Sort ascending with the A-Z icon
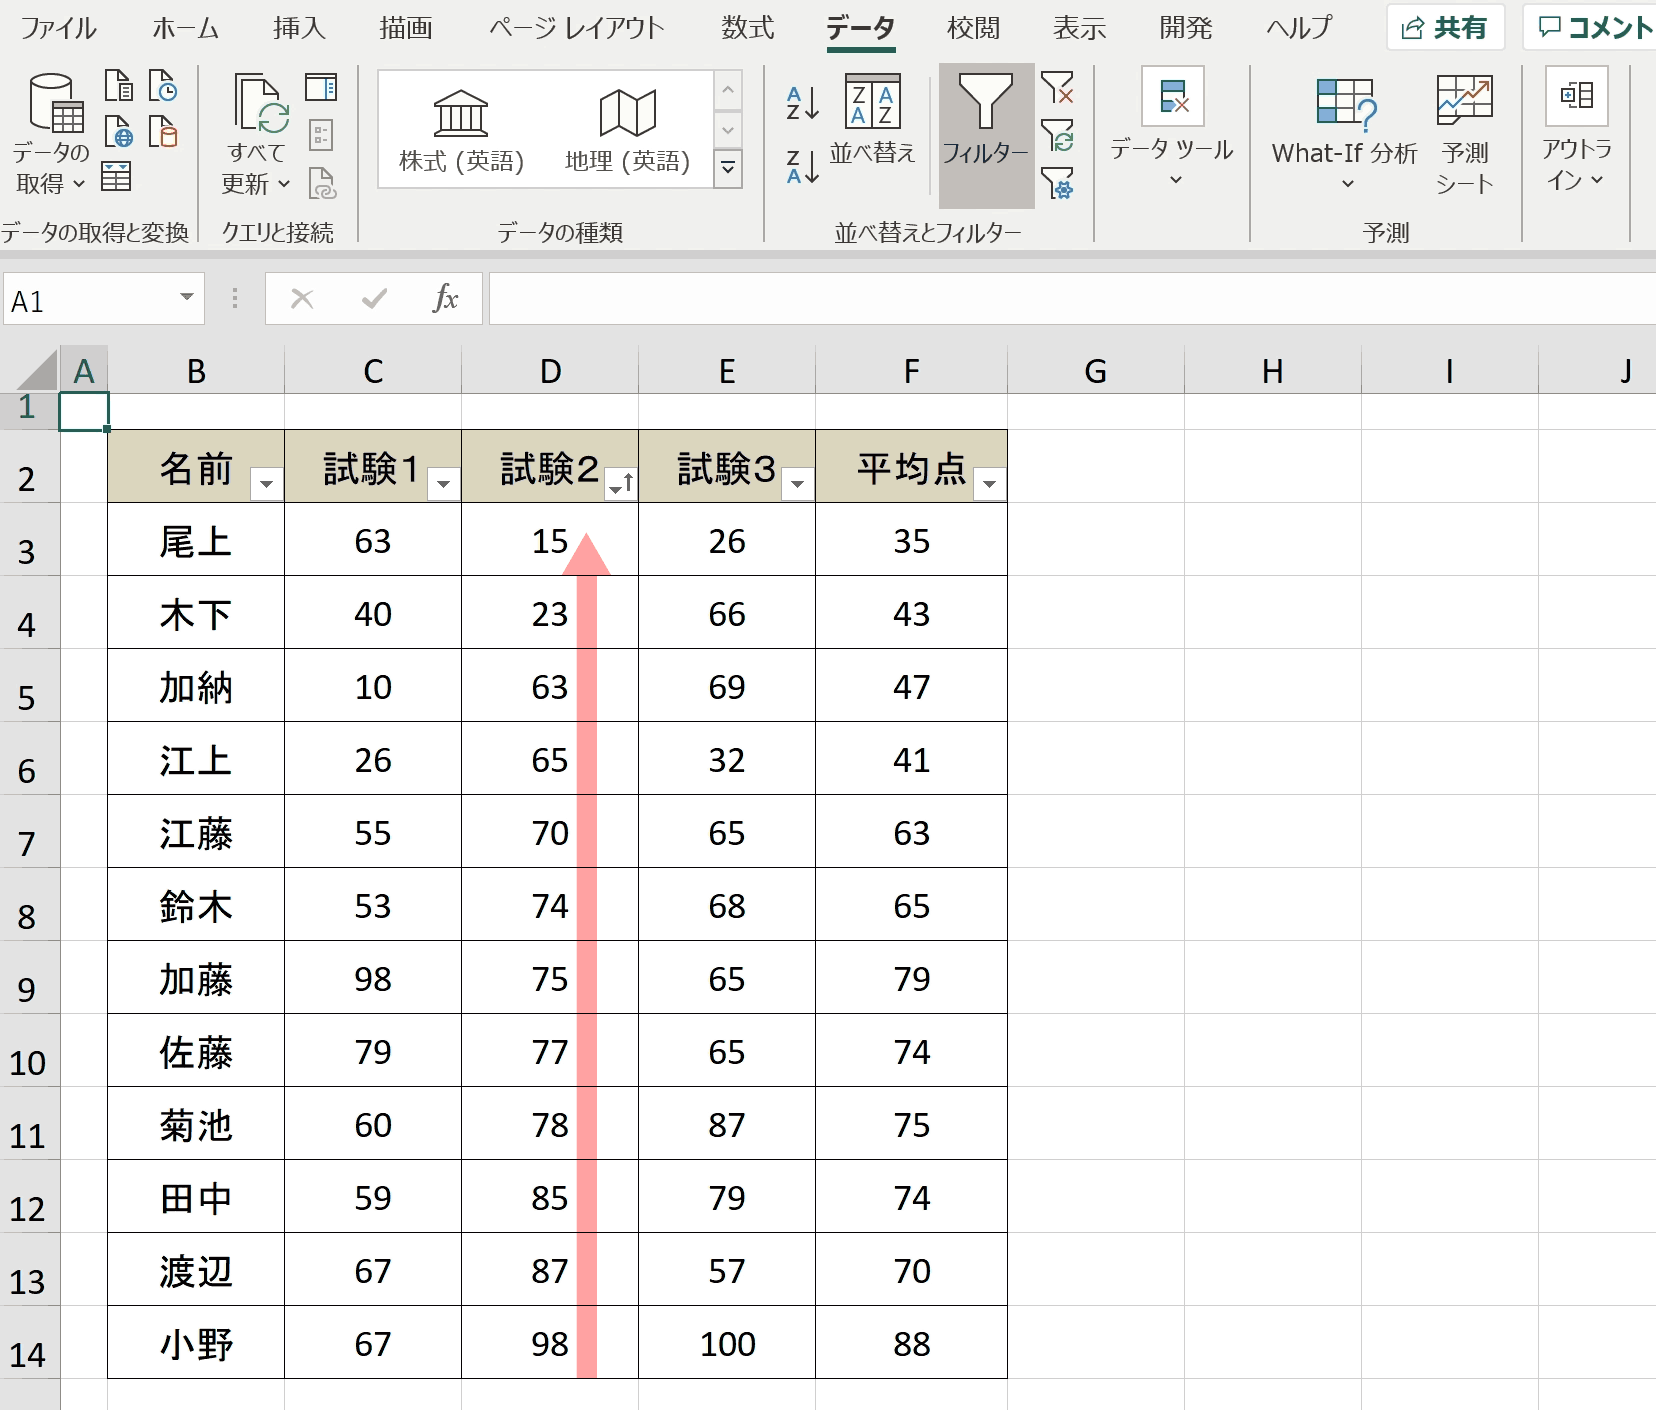The width and height of the screenshot is (1656, 1410). coord(802,102)
